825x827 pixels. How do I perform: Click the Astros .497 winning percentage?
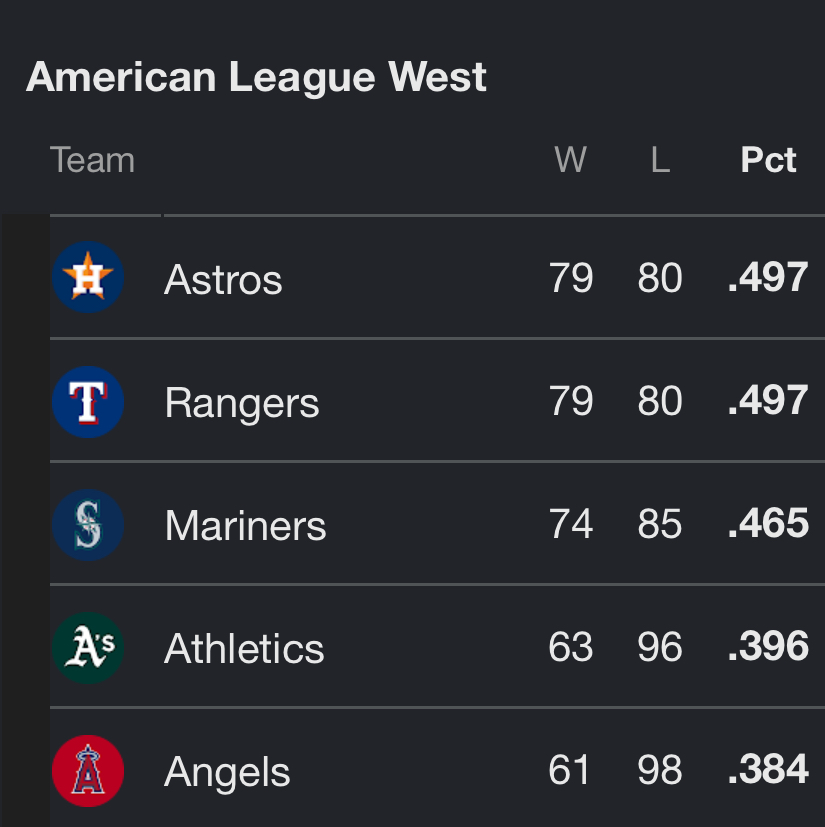click(768, 277)
